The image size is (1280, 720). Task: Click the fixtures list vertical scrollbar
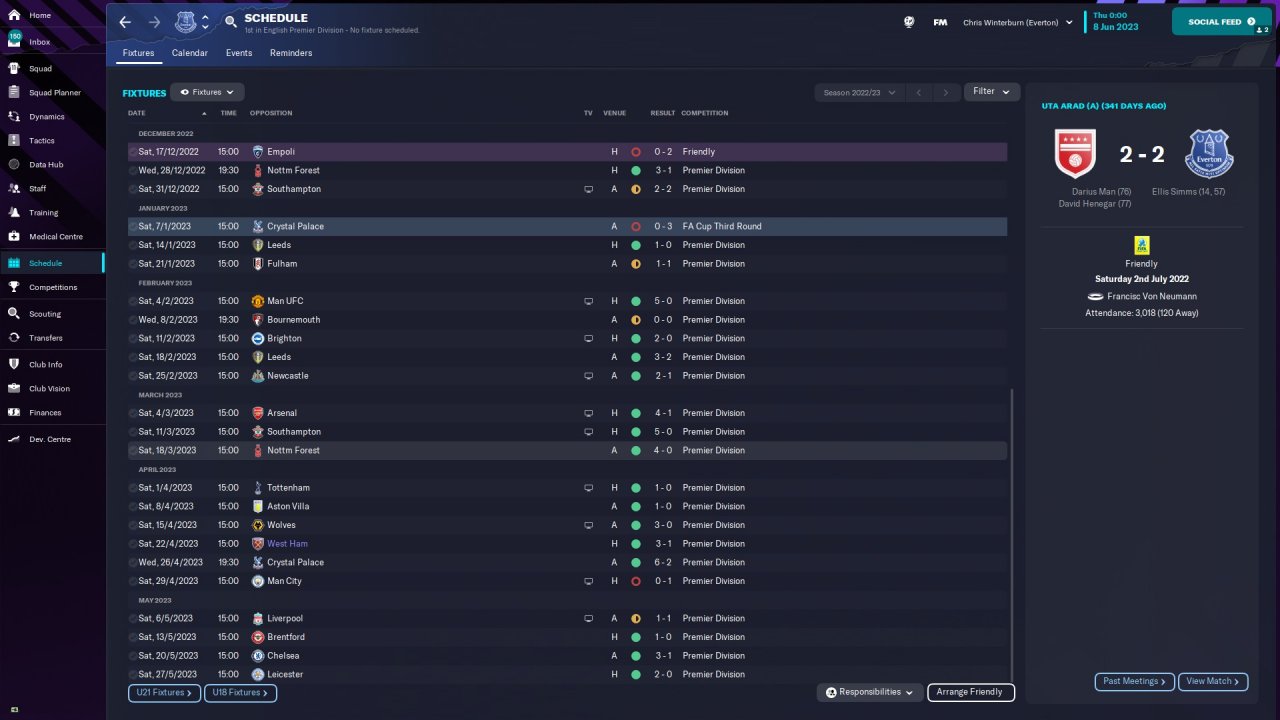(1012, 535)
